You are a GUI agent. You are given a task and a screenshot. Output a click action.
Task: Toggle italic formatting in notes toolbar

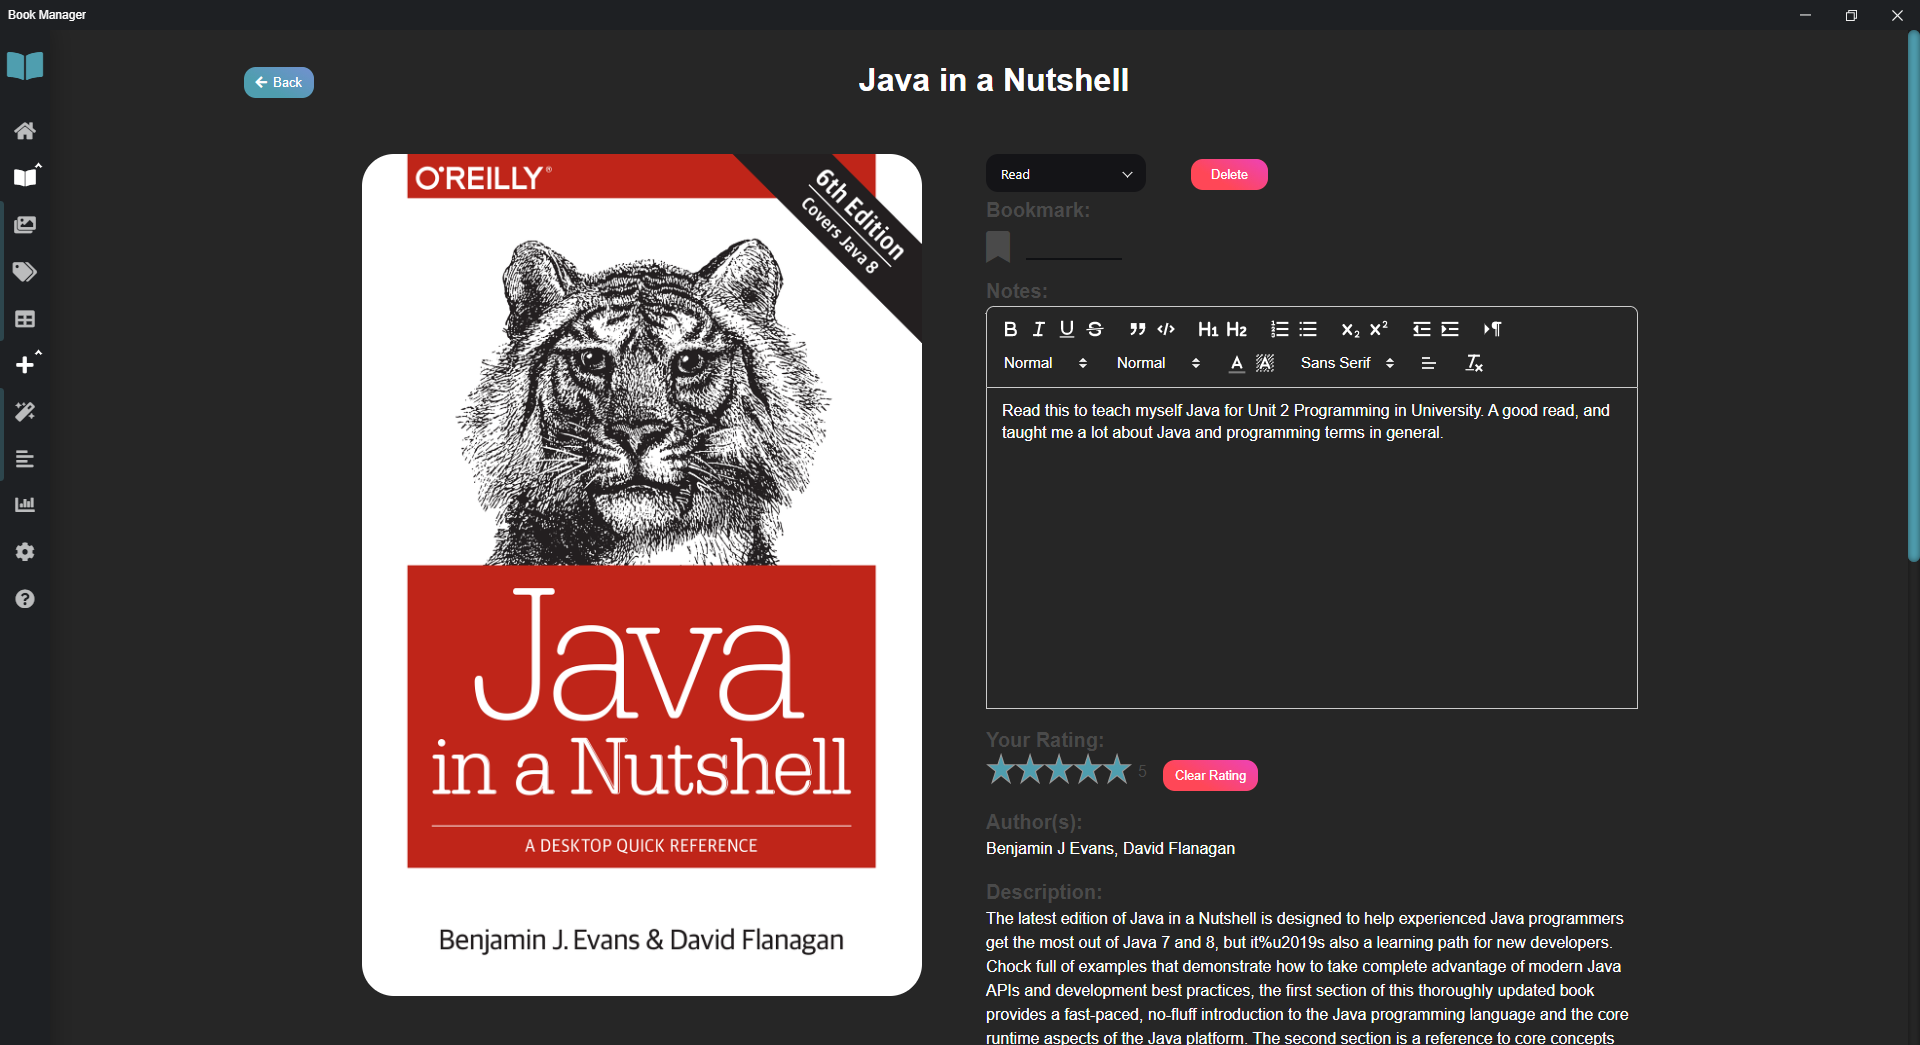click(x=1039, y=329)
